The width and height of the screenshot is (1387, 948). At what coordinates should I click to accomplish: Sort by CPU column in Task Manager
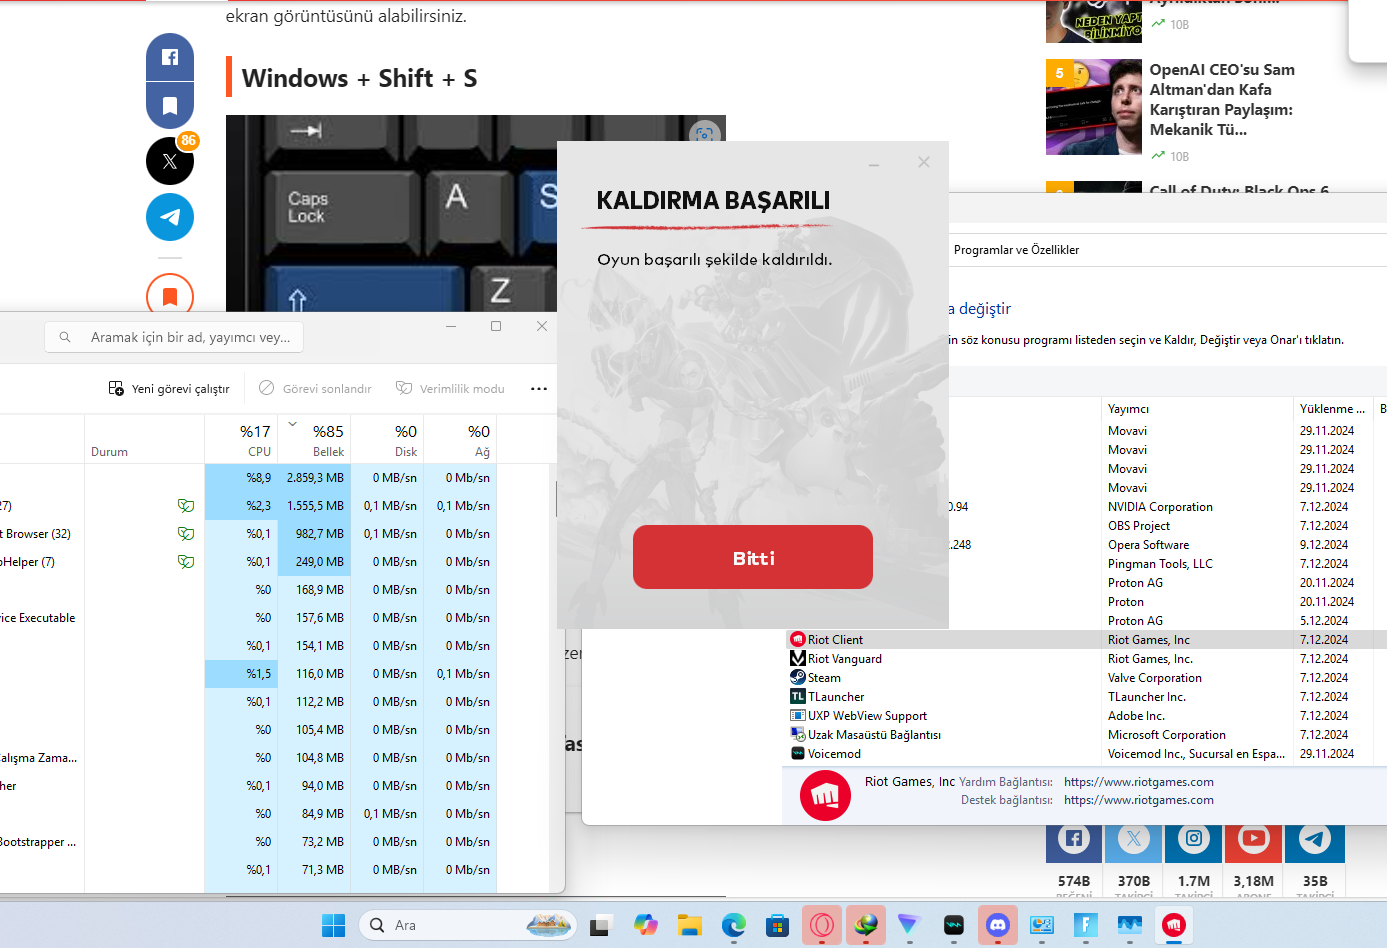pos(241,440)
